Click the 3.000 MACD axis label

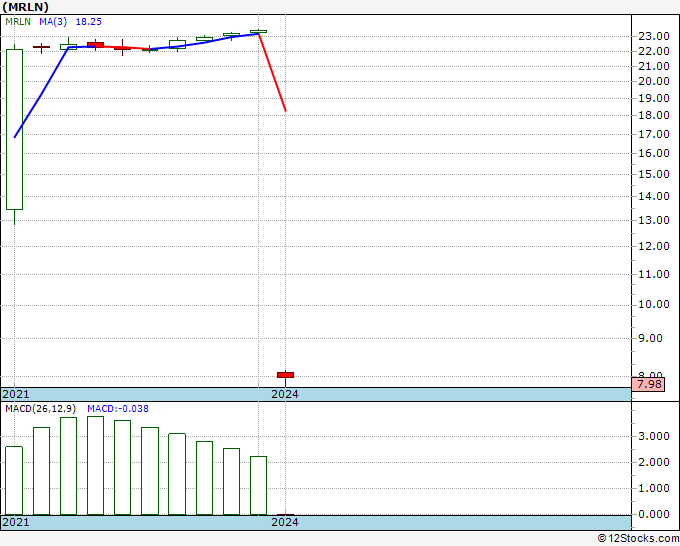(x=654, y=436)
